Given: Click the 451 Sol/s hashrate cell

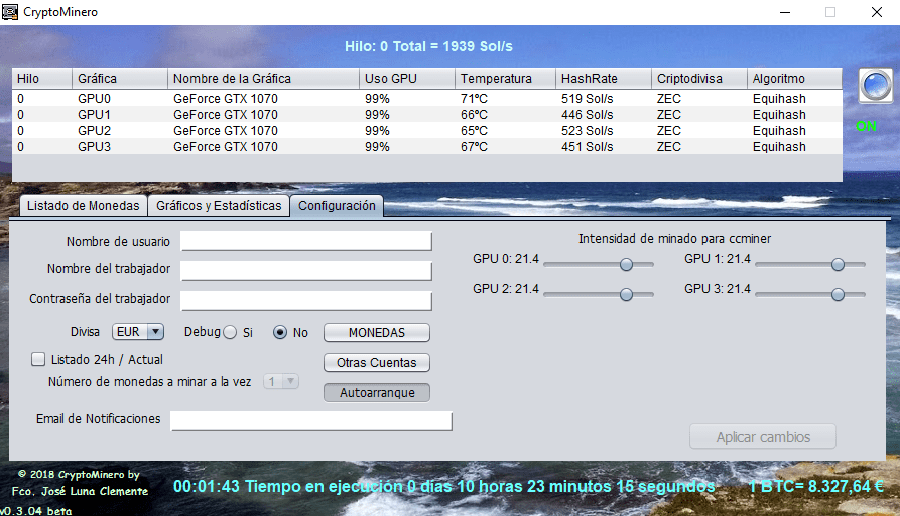Looking at the screenshot, I should point(603,147).
